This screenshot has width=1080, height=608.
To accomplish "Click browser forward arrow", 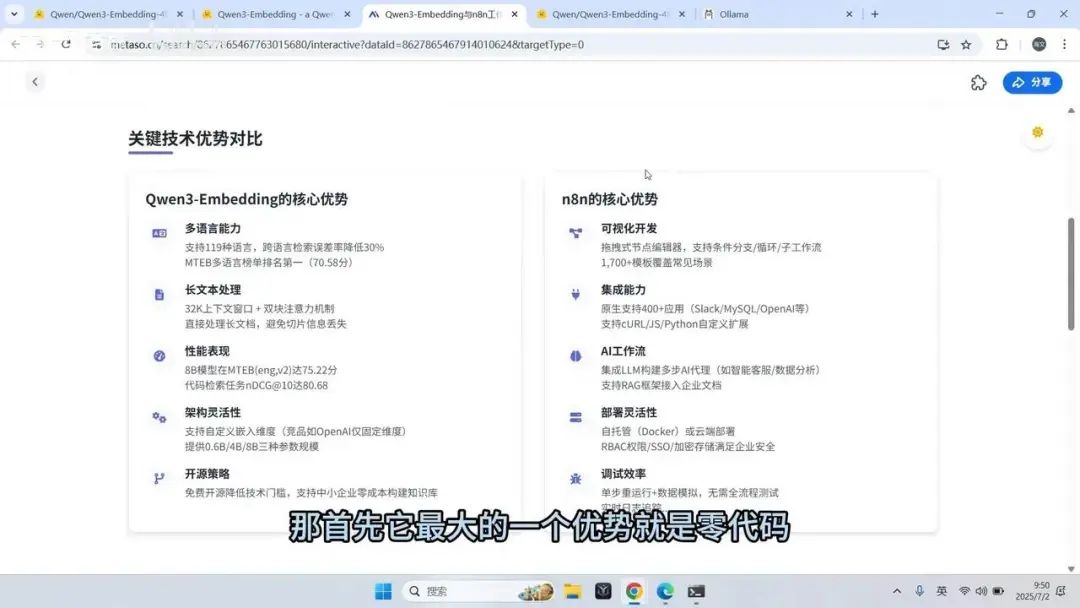I will click(x=40, y=44).
